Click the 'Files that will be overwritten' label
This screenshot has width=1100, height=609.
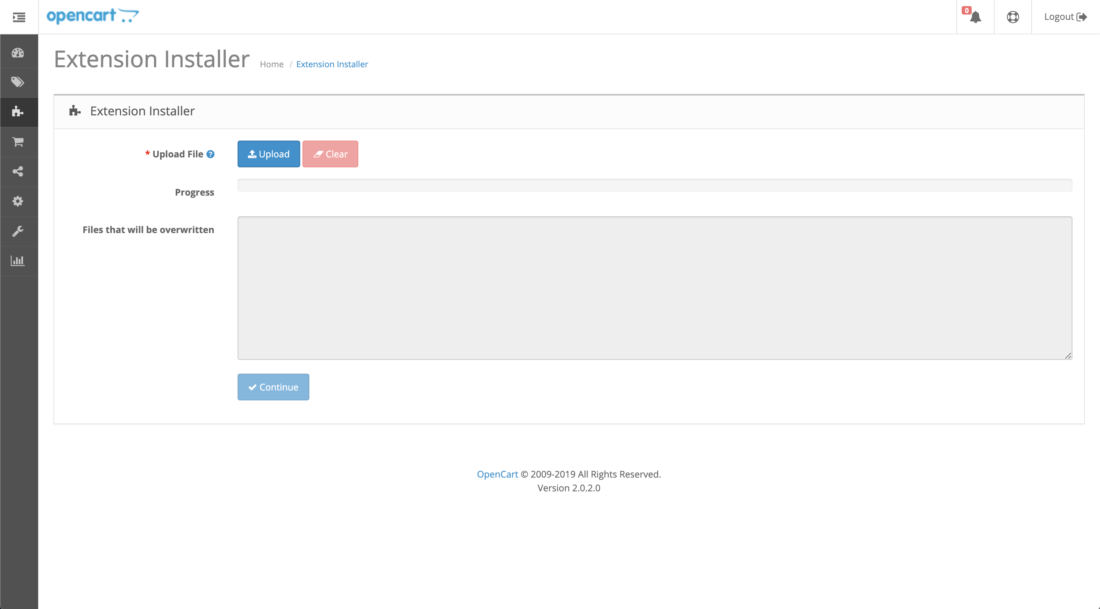click(148, 229)
